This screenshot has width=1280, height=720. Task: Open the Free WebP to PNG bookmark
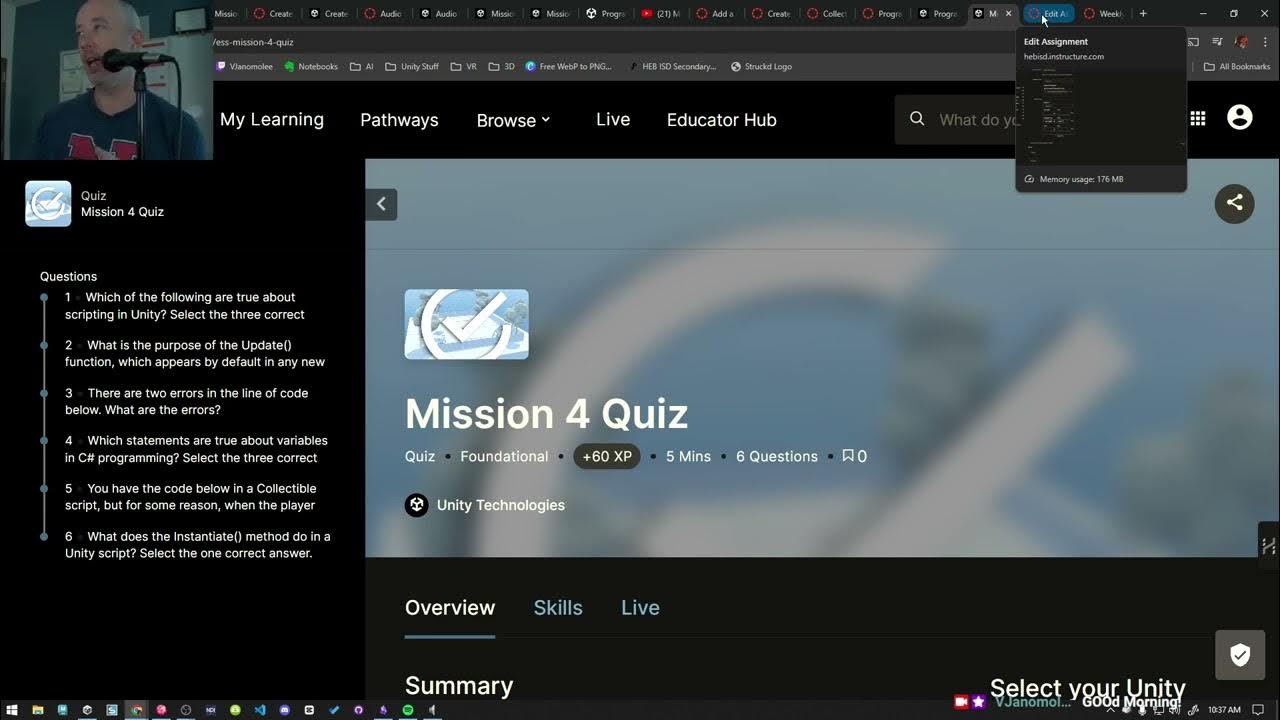(568, 67)
